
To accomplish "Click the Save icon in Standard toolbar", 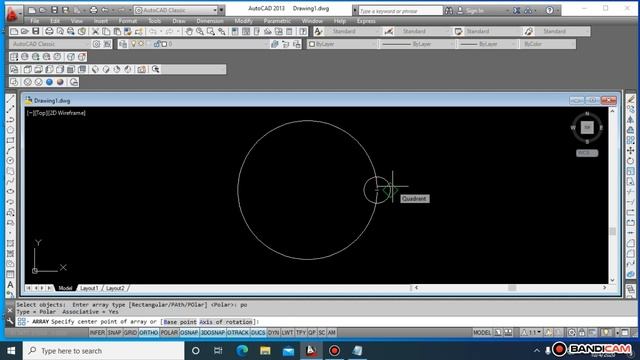I will (36, 31).
